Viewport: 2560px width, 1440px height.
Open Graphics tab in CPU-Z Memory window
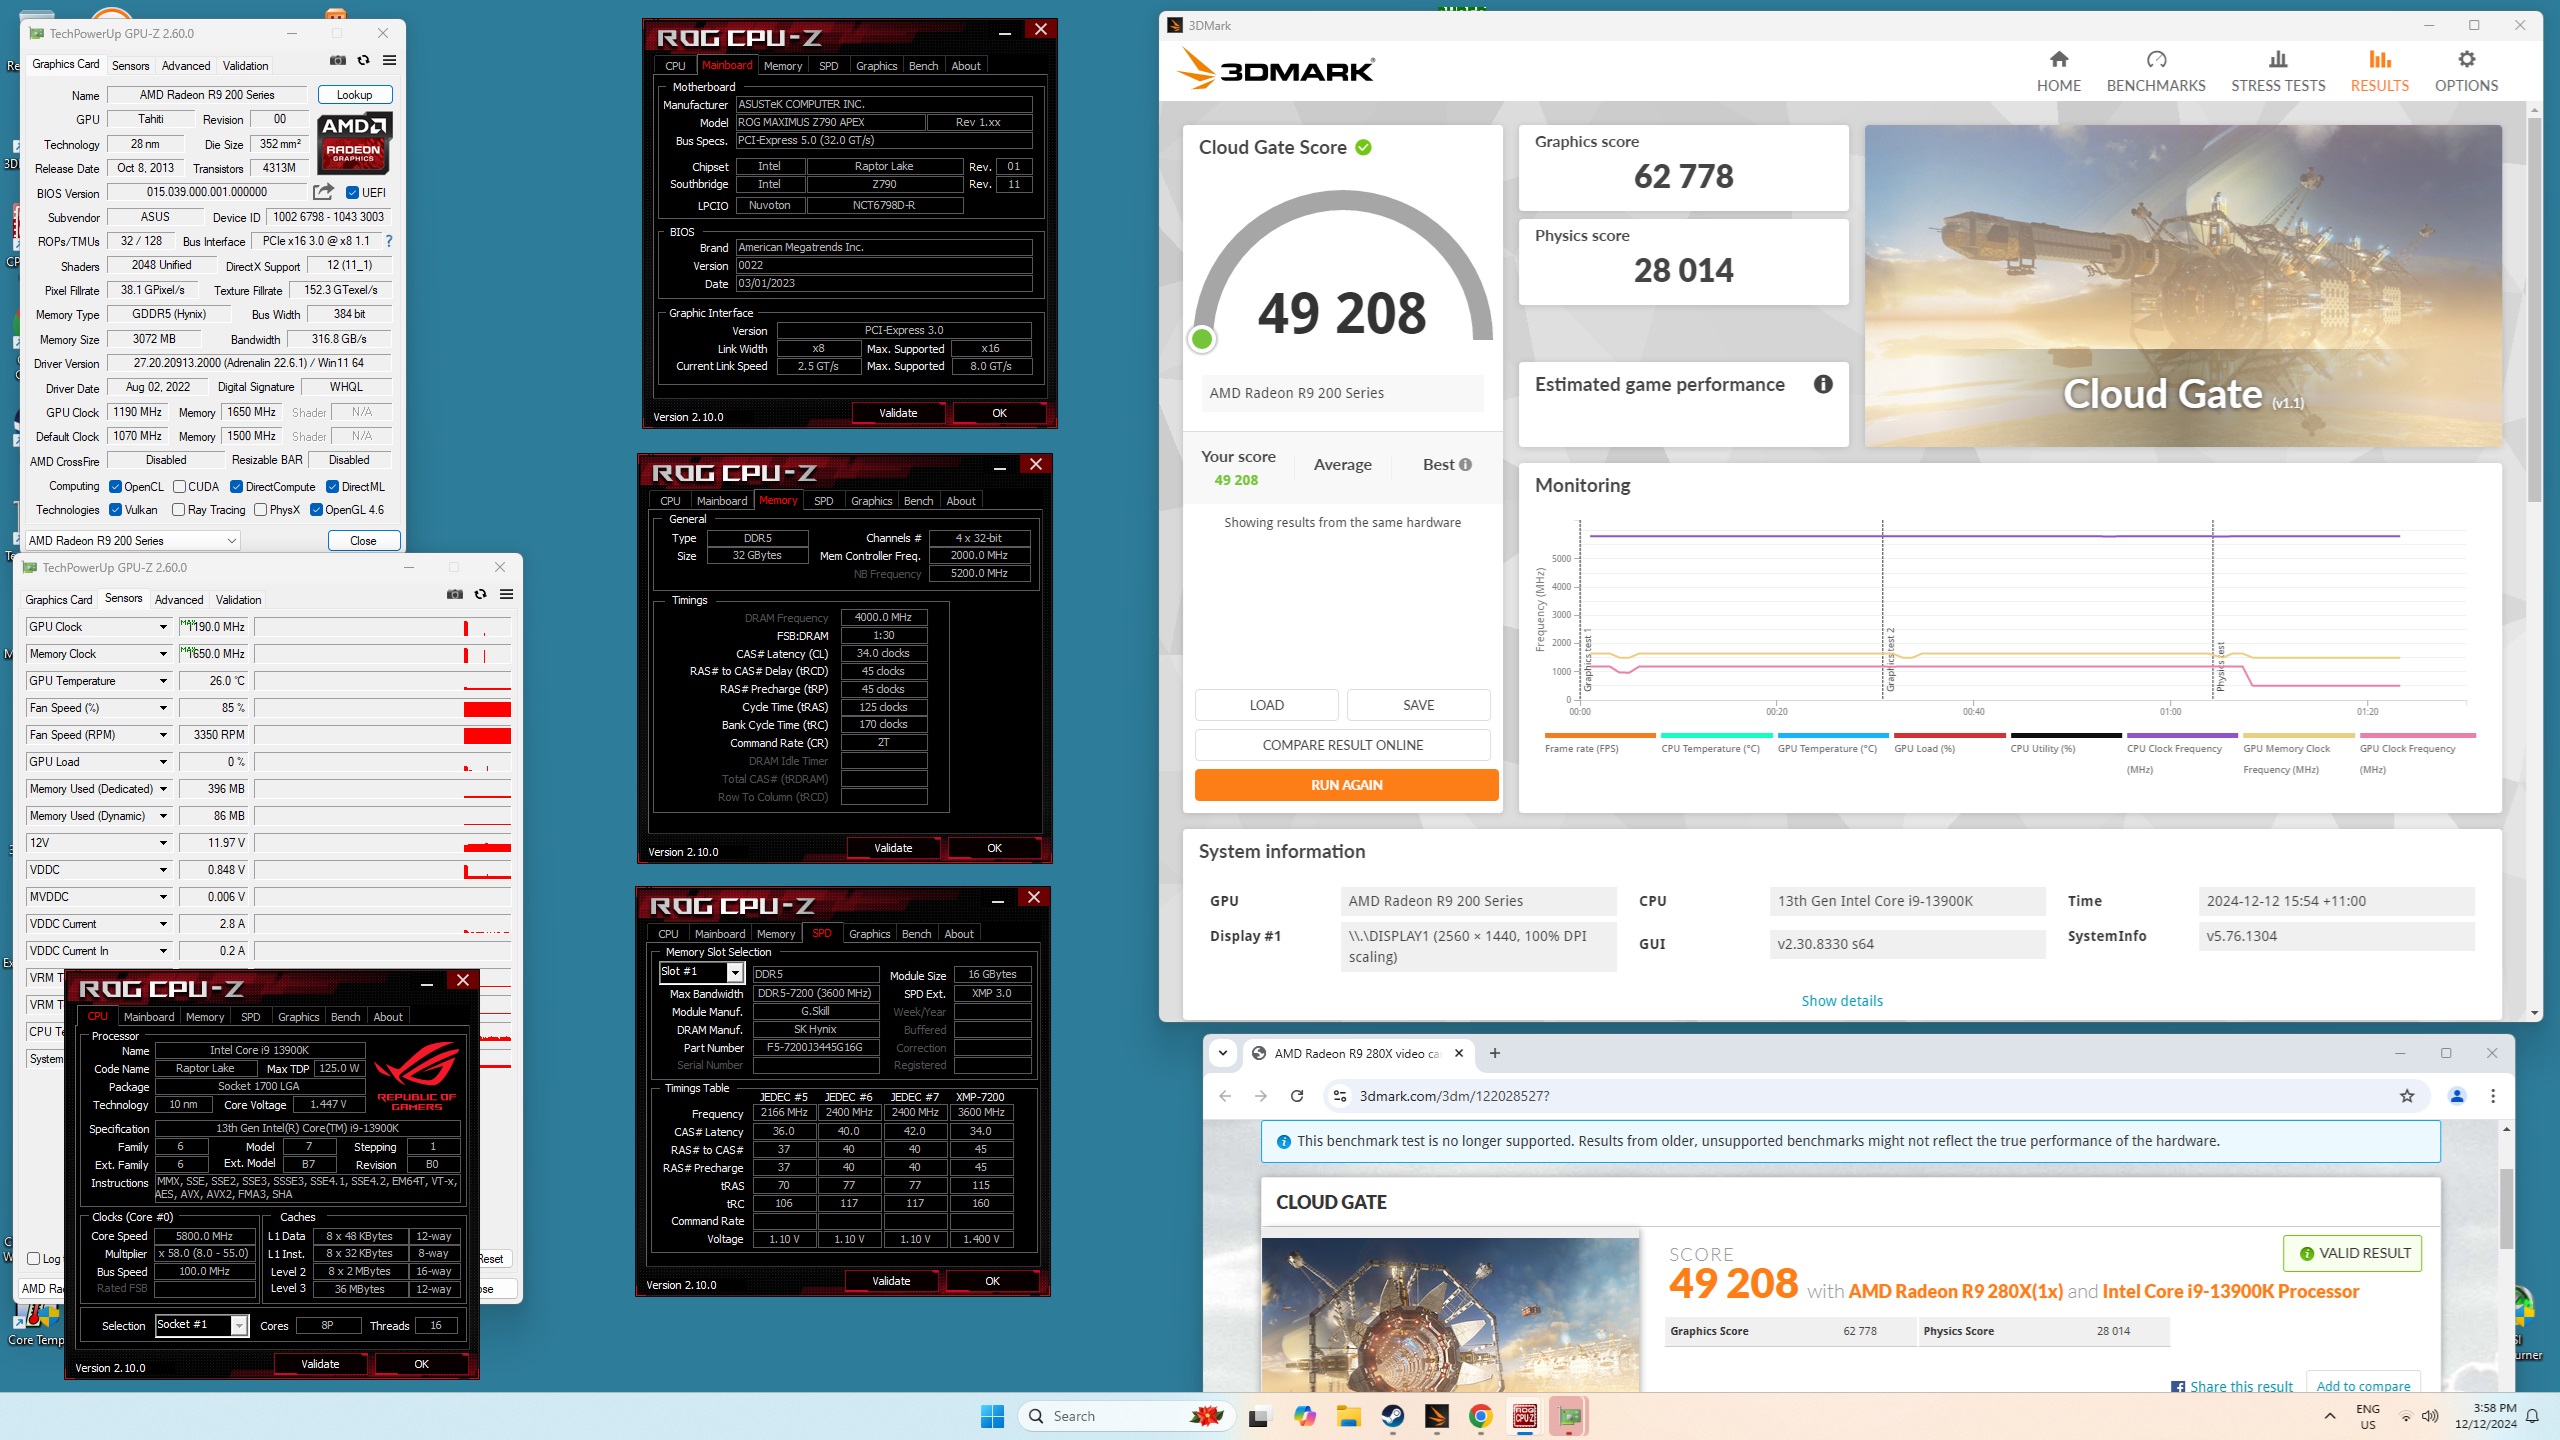click(871, 501)
